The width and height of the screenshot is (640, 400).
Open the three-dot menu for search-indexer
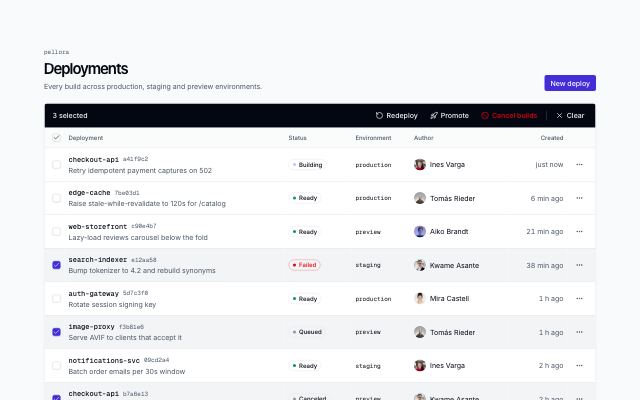pyautogui.click(x=579, y=265)
